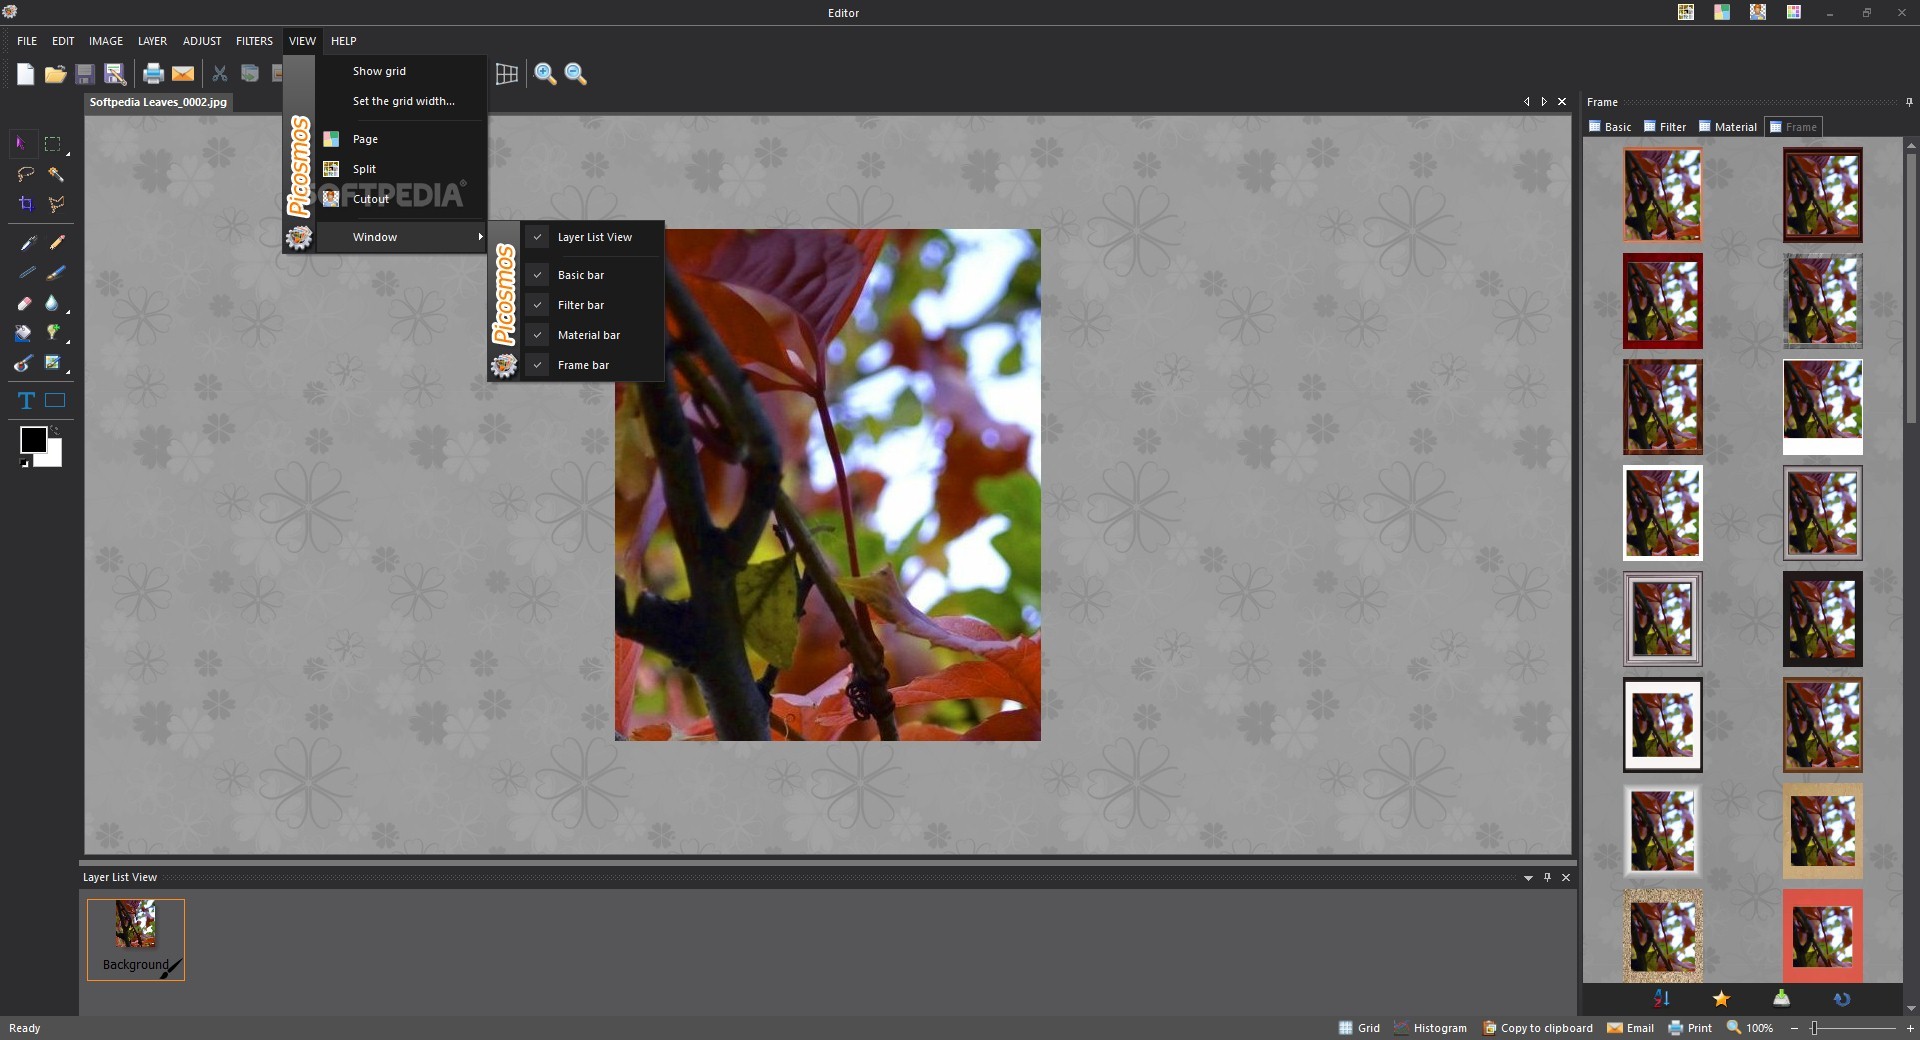Screen dimensions: 1920x1040
Task: Click the Save floppy disk icon
Action: click(x=85, y=73)
